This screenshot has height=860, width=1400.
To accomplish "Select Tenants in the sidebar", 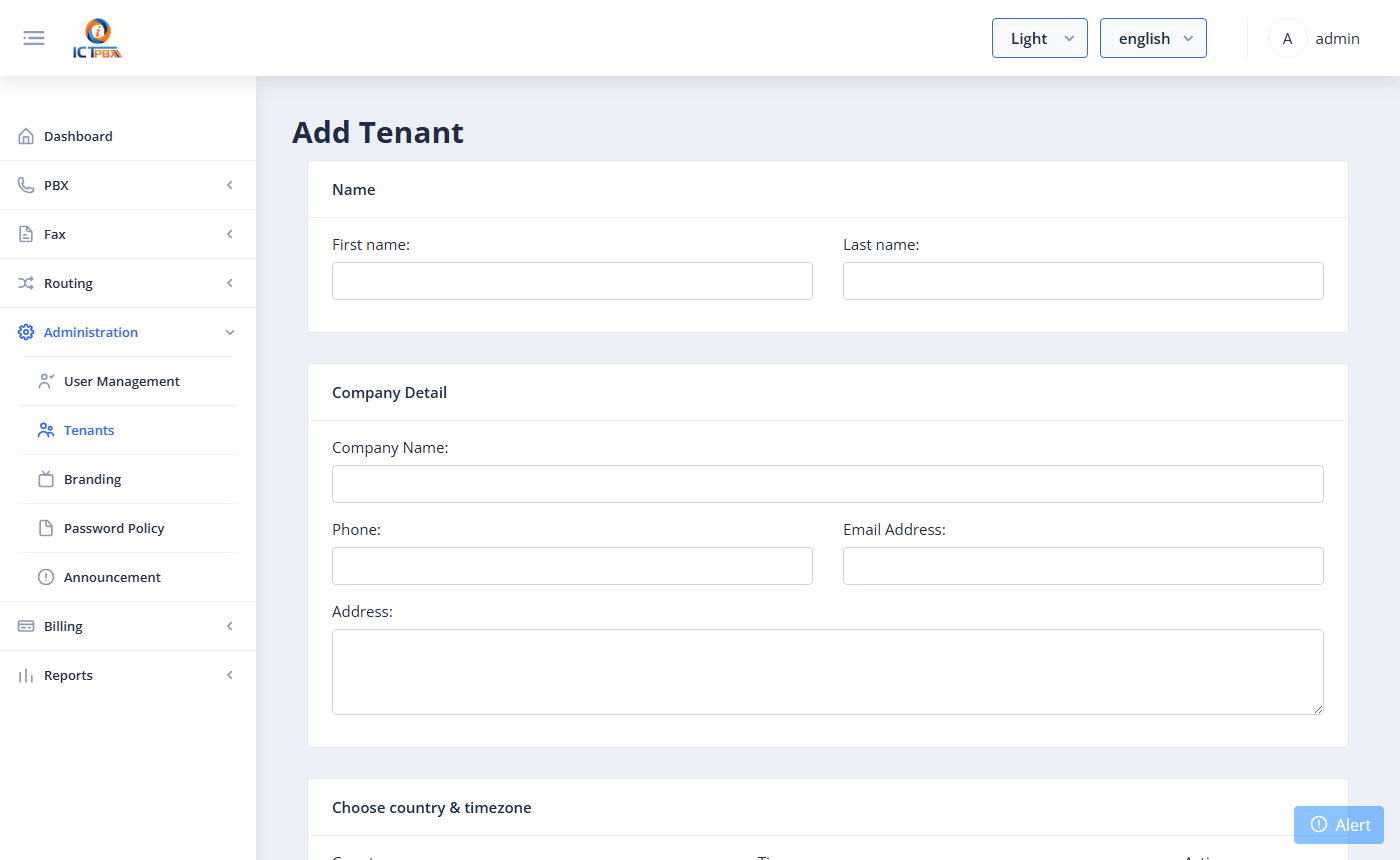I will click(x=128, y=430).
